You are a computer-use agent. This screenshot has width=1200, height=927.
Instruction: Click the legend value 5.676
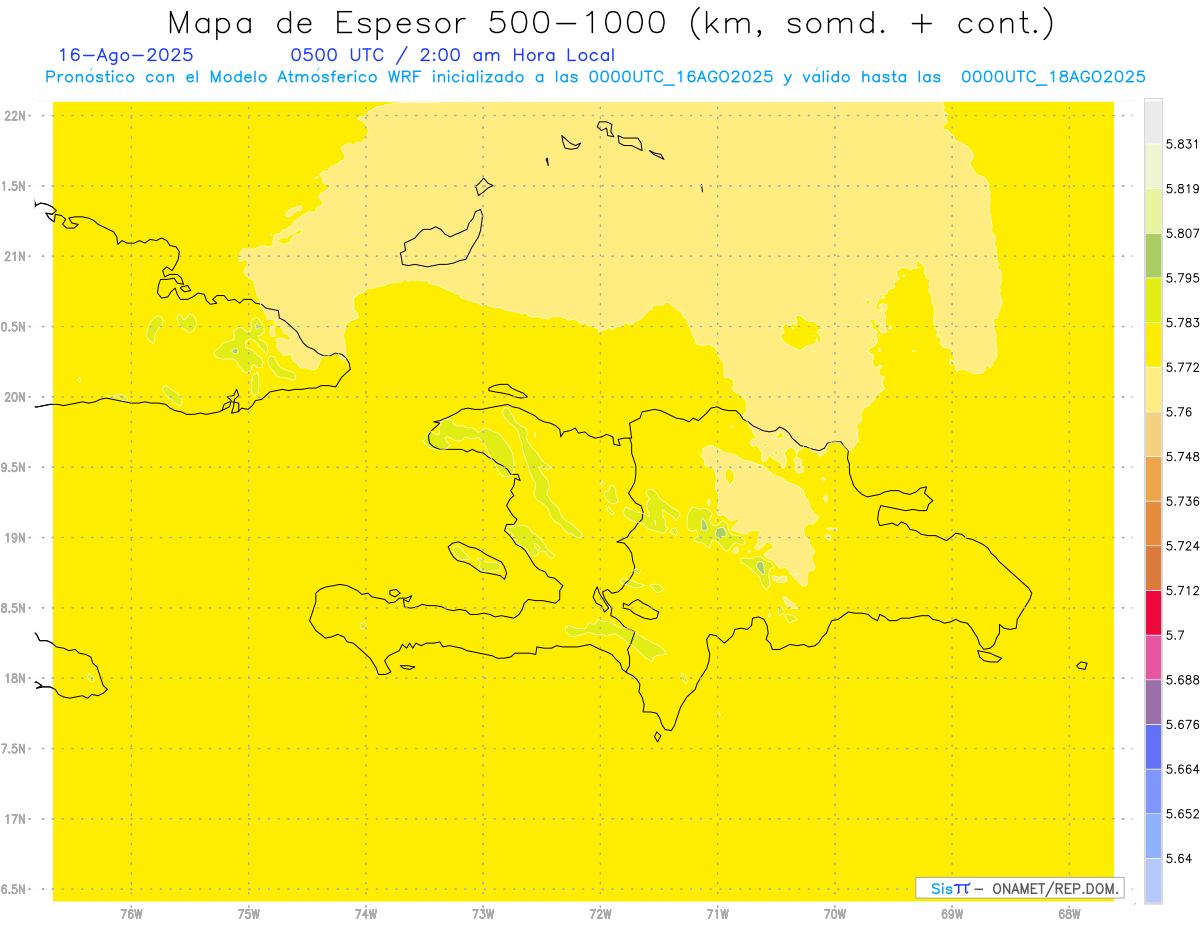(1183, 725)
